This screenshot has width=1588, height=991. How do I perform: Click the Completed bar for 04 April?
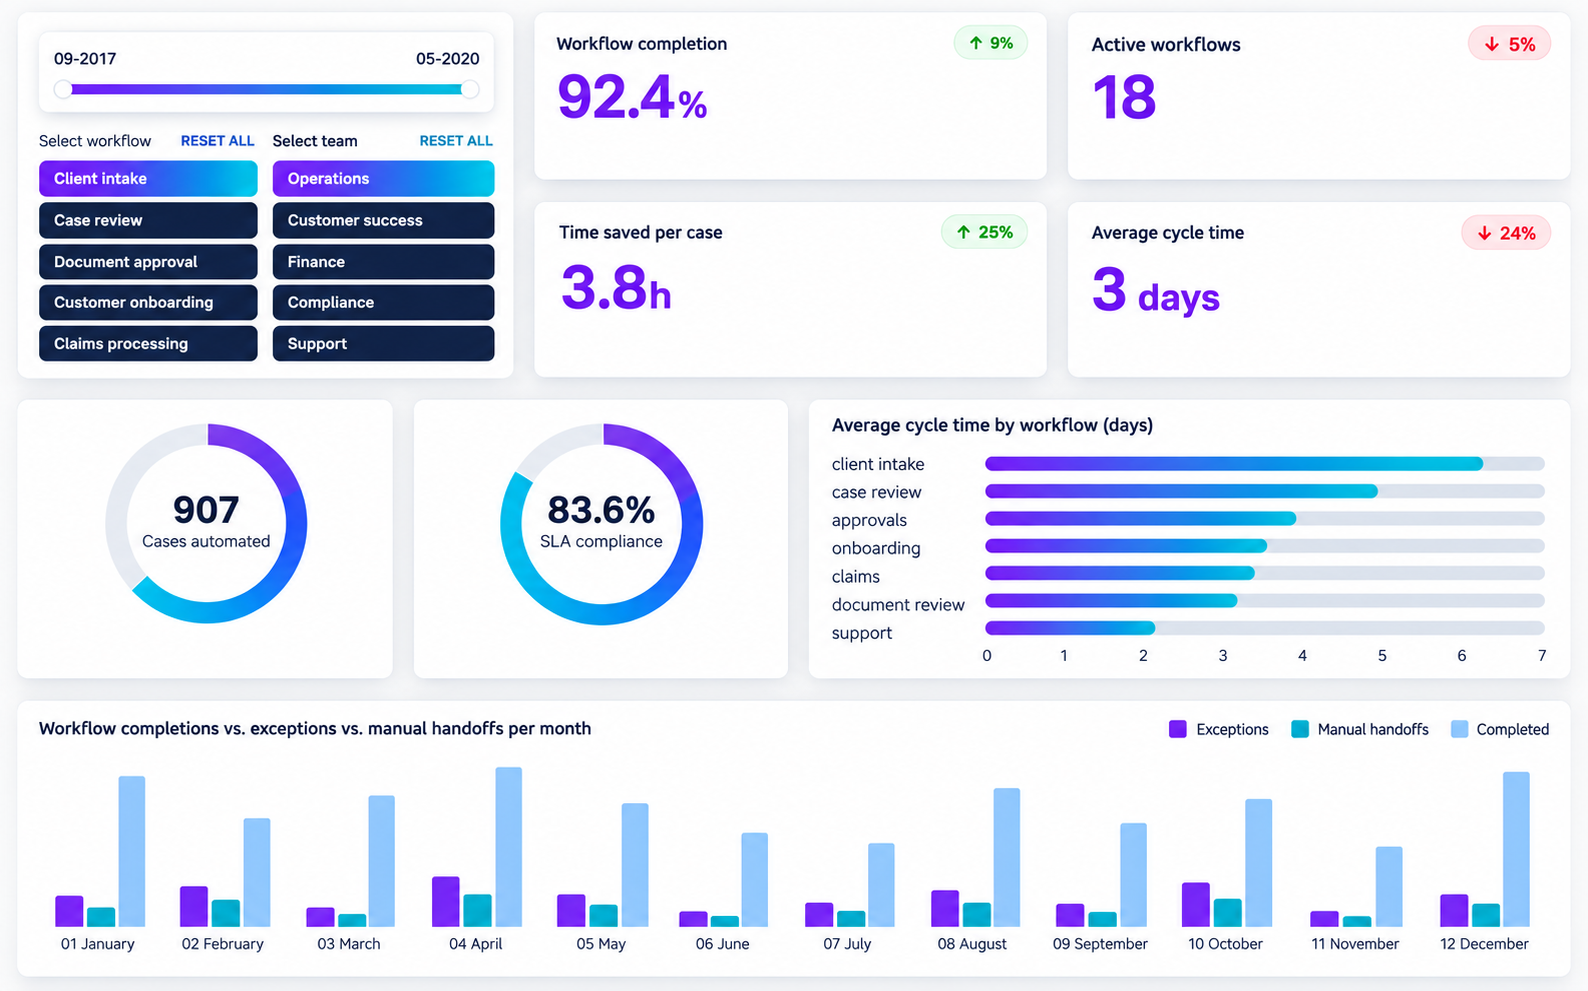coord(509,847)
